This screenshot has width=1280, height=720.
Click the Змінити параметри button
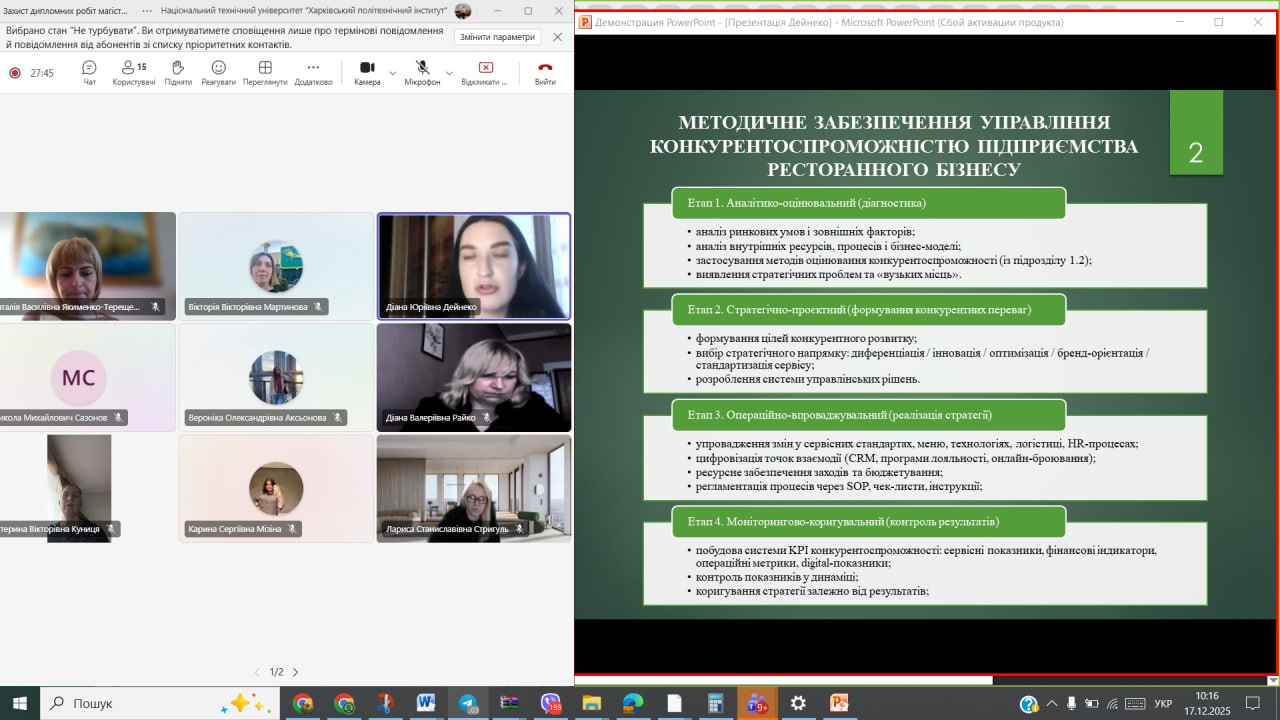click(x=497, y=37)
